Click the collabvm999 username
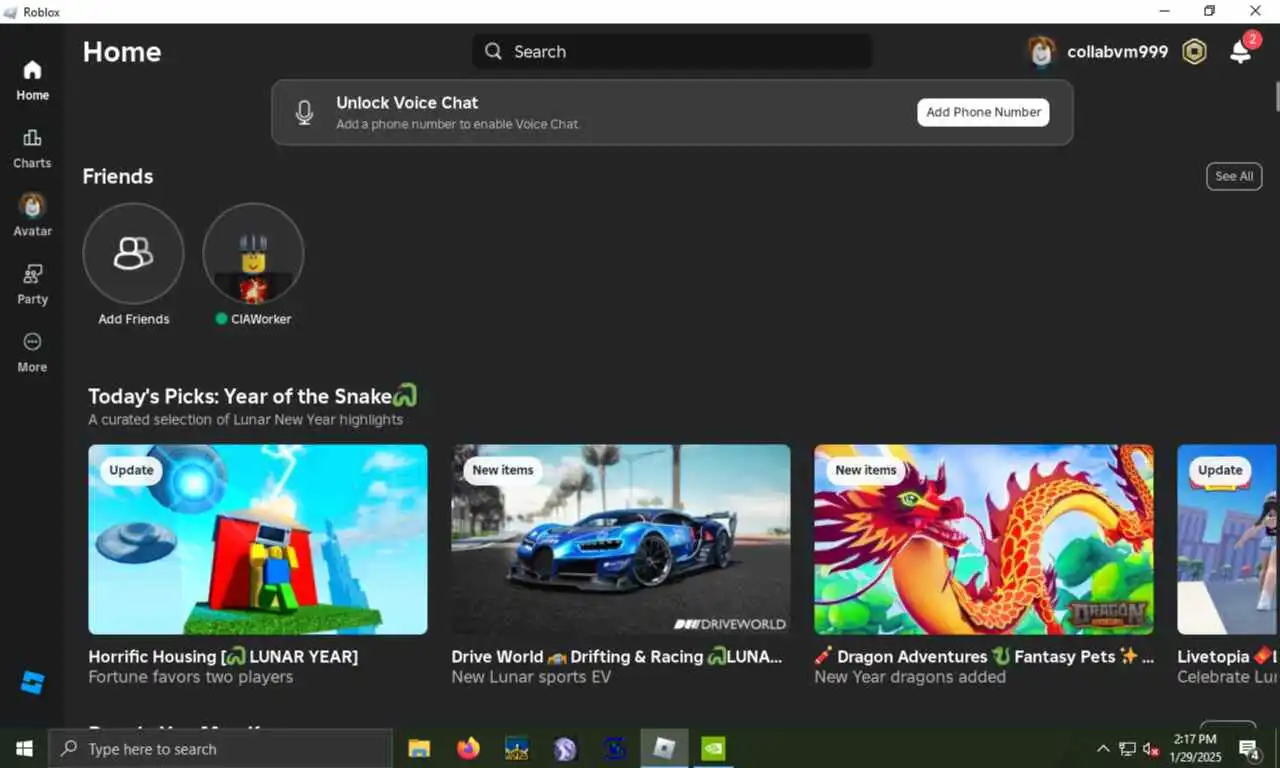 pos(1117,52)
